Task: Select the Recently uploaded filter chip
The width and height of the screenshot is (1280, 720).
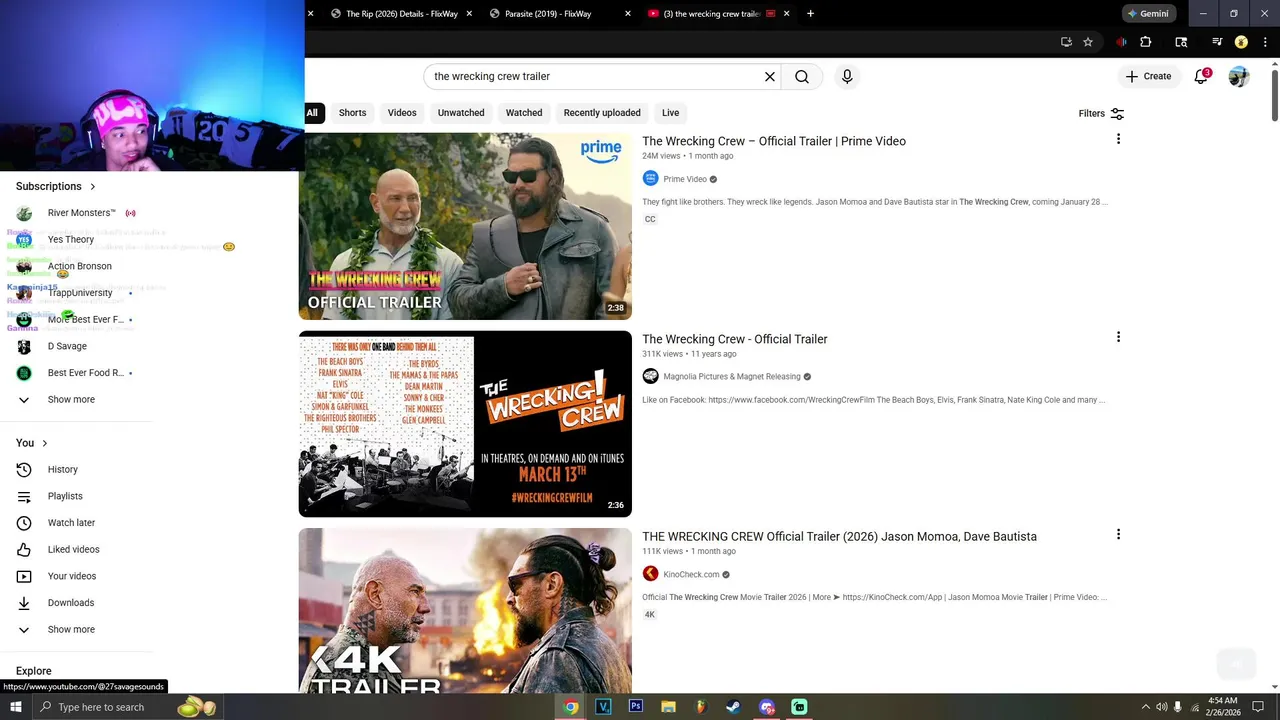Action: 602,113
